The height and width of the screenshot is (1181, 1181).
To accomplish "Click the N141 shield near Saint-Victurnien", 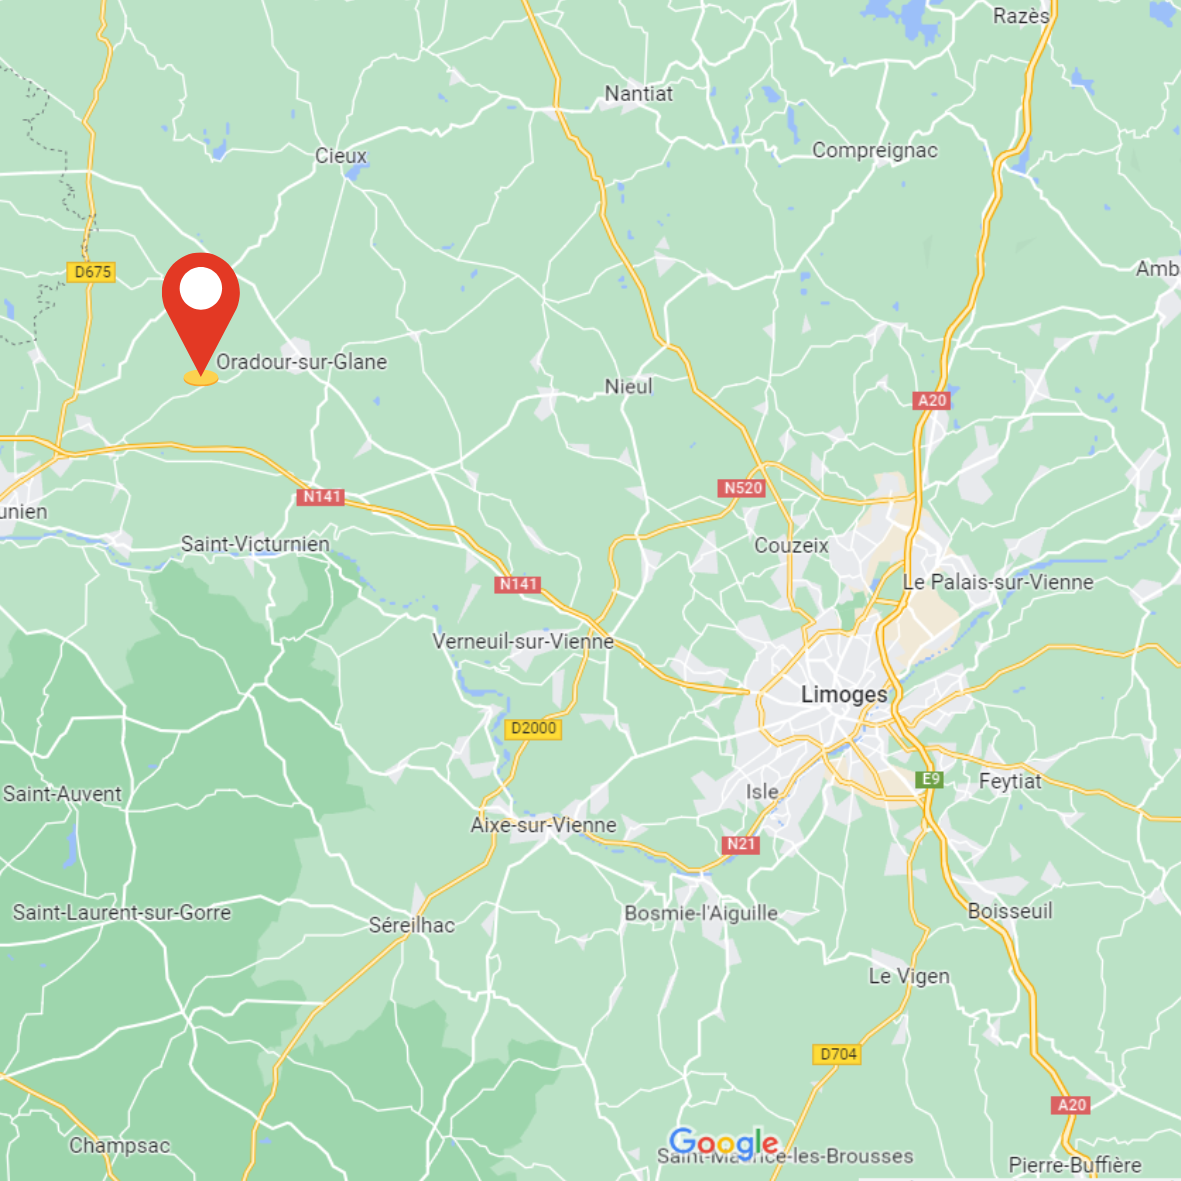I will 320,497.
